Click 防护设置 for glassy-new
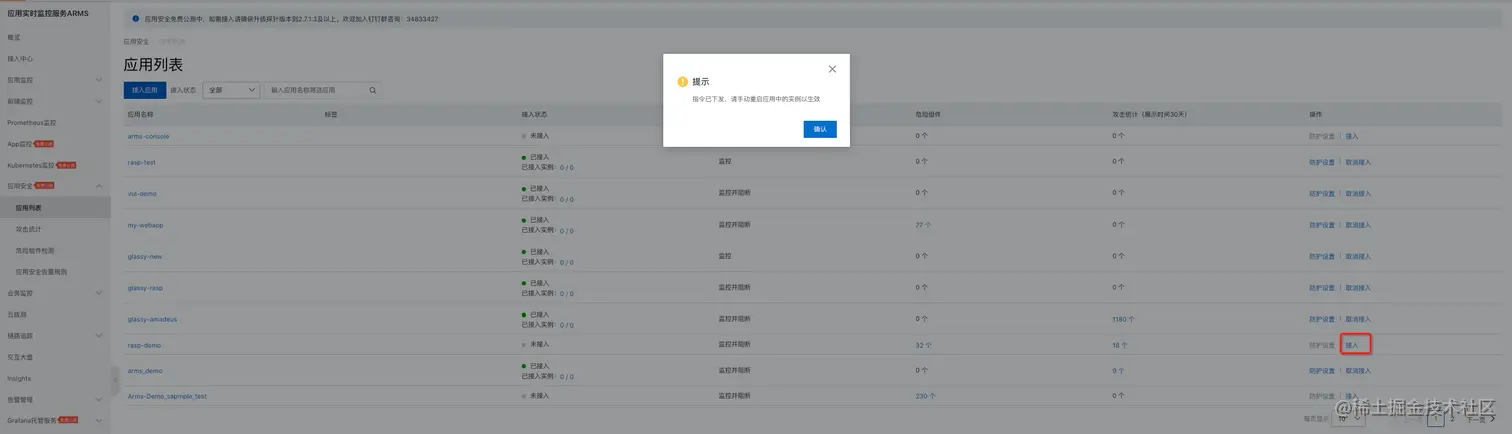 click(x=1322, y=256)
